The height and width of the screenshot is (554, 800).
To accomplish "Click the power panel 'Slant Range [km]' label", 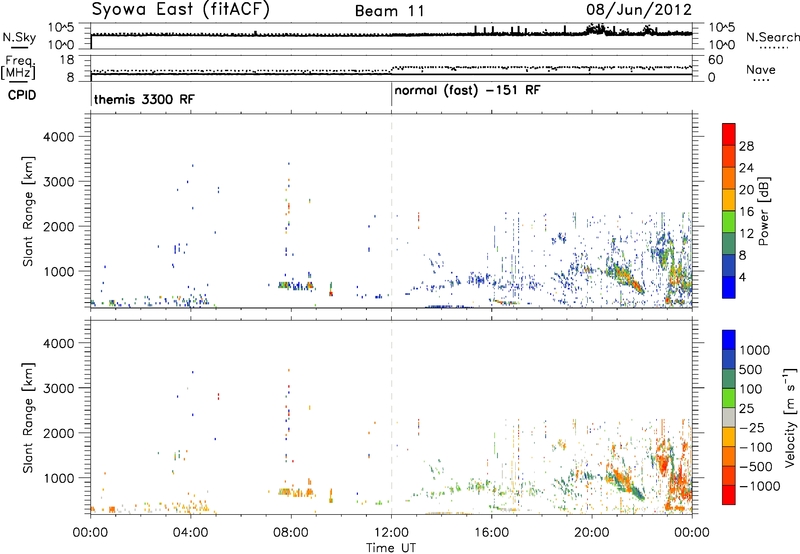I will 28,211.
